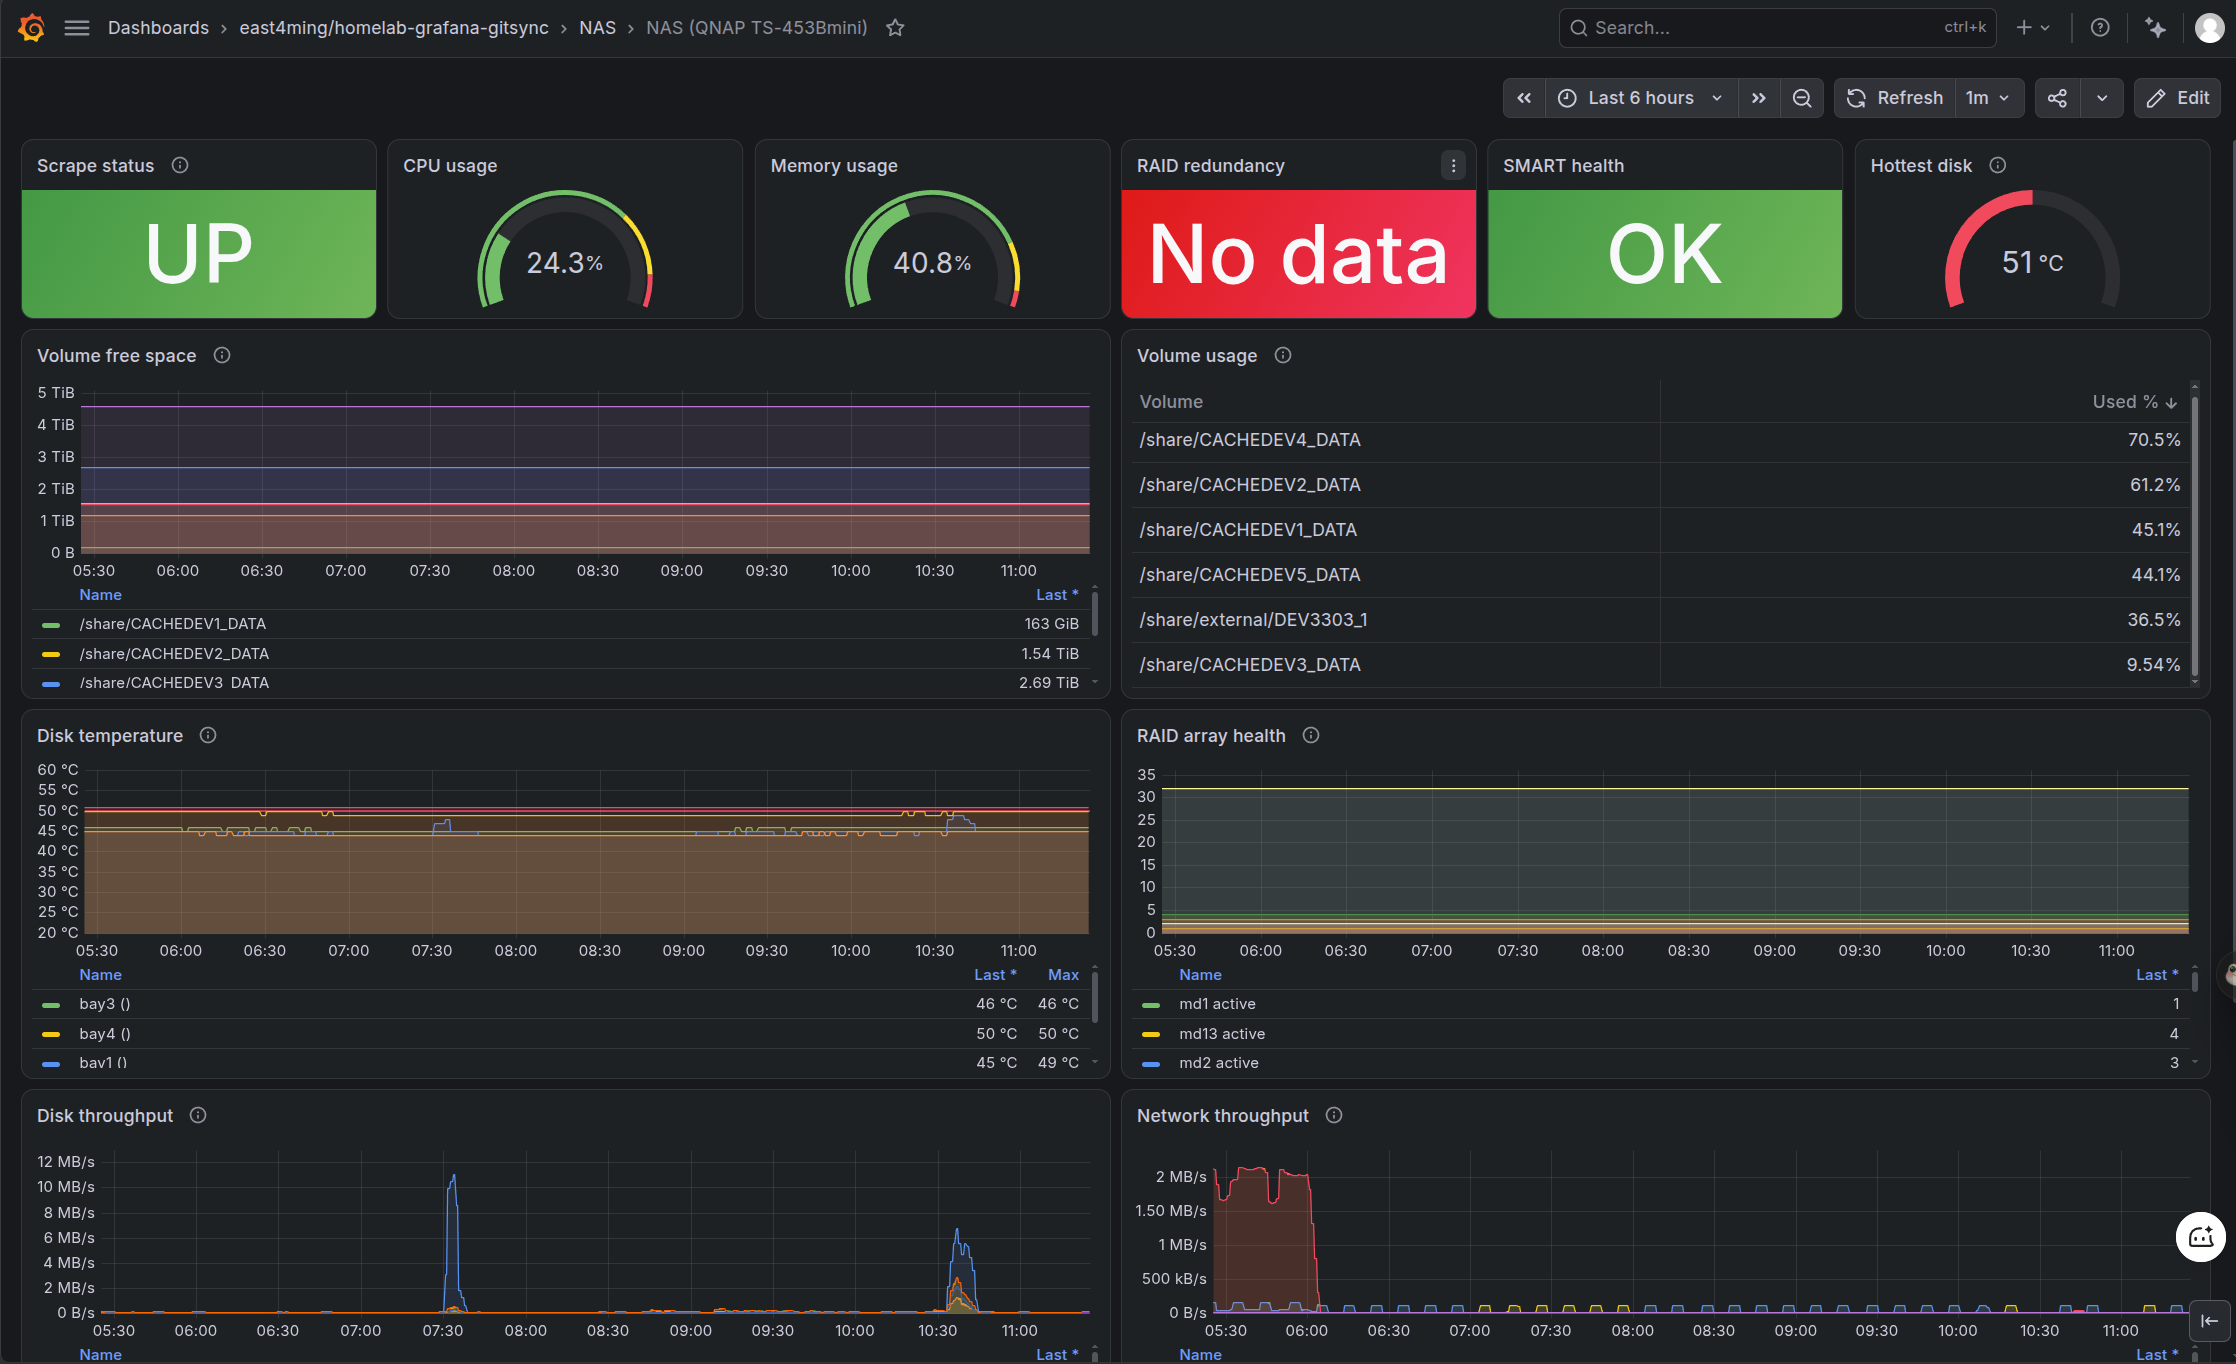The image size is (2236, 1364).
Task: Sort table by Used % column
Action: point(2134,401)
